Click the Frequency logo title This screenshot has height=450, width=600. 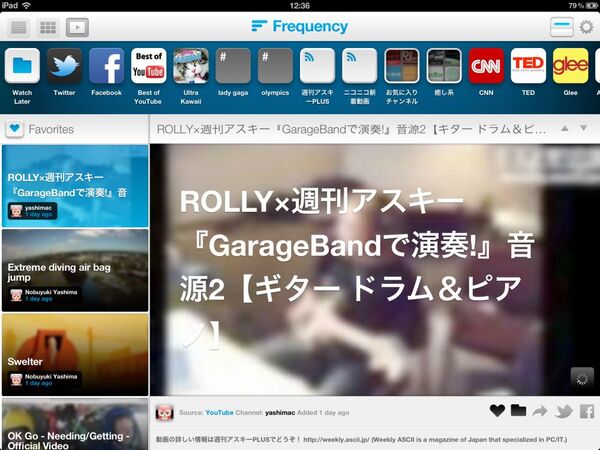pos(300,26)
